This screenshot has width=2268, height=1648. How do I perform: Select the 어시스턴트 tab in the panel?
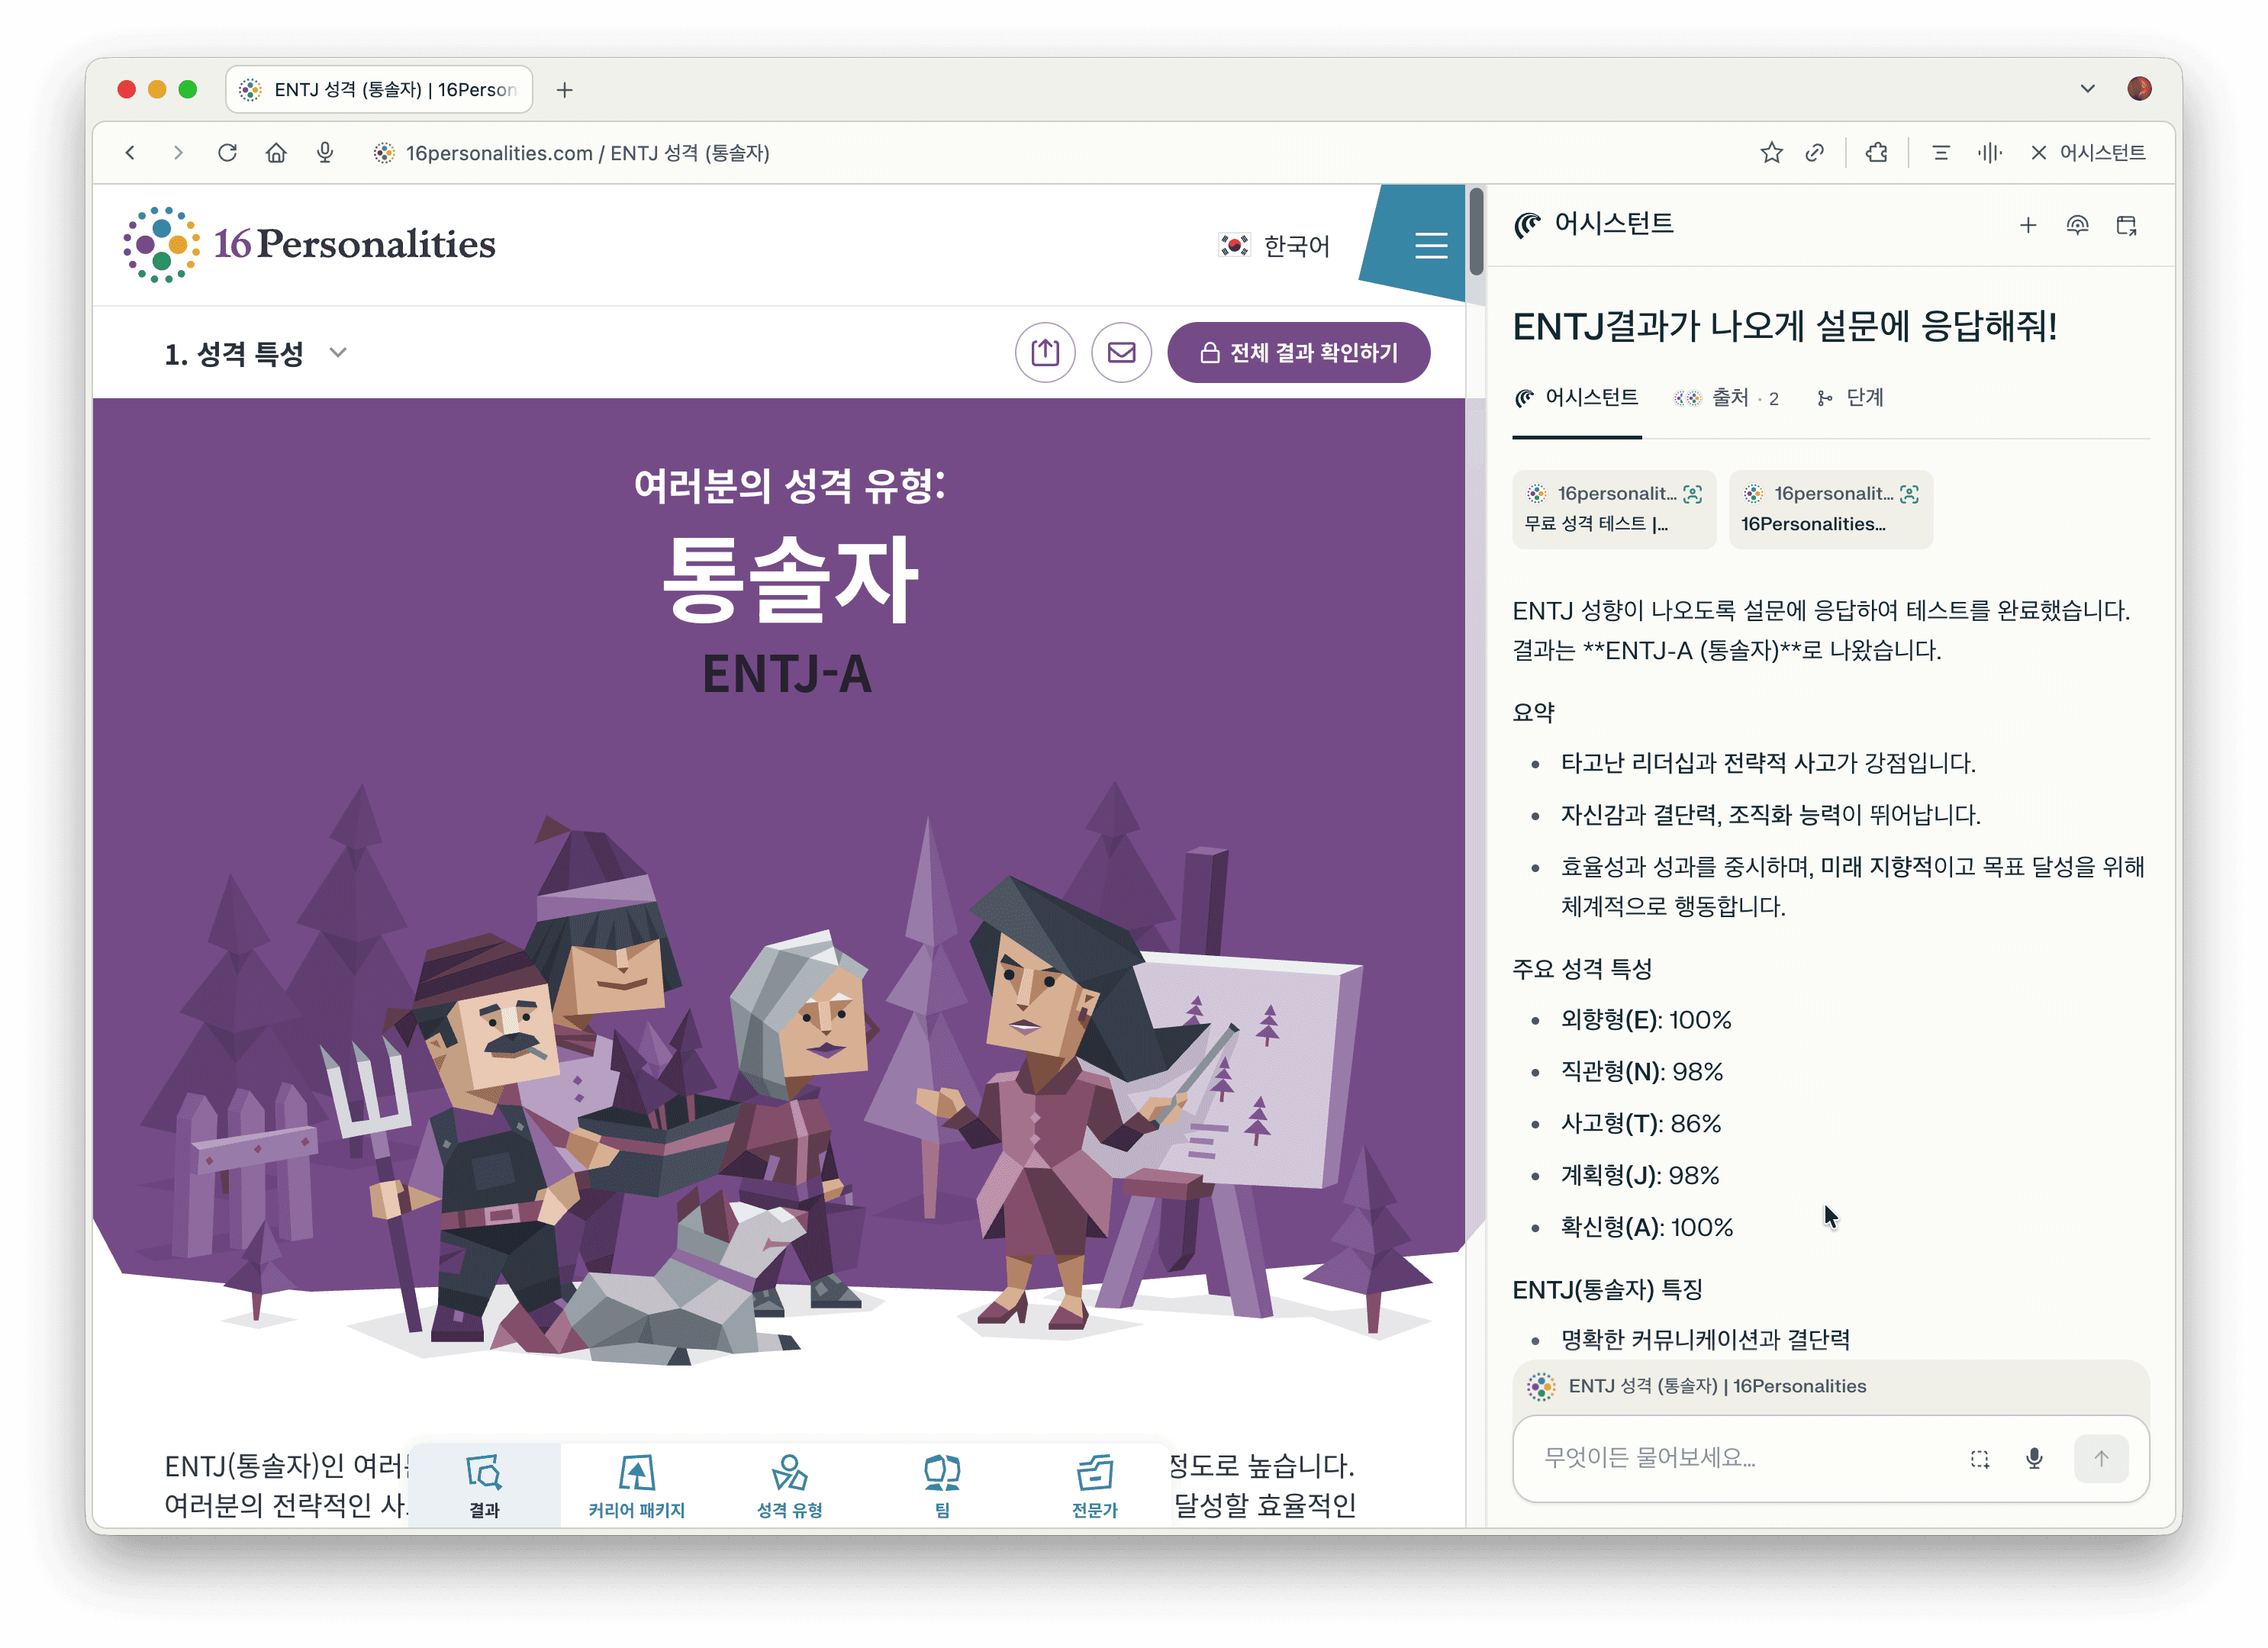pyautogui.click(x=1576, y=398)
